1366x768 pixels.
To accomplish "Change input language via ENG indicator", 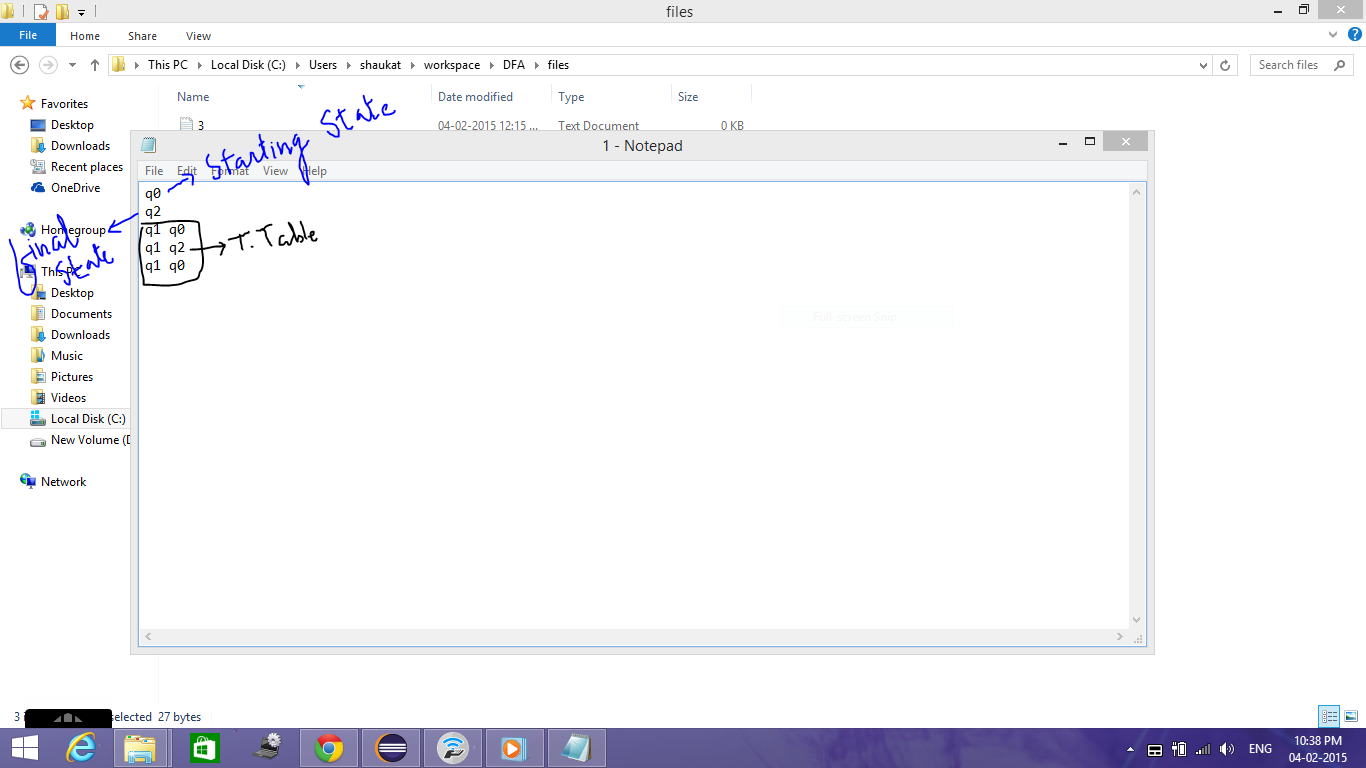I will [x=1259, y=748].
